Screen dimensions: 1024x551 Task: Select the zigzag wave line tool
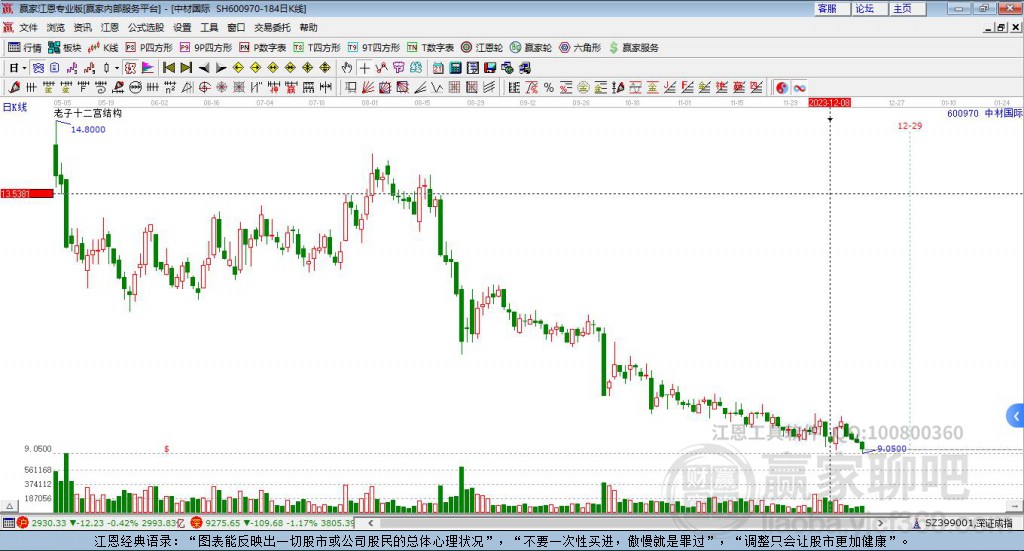pyautogui.click(x=438, y=87)
